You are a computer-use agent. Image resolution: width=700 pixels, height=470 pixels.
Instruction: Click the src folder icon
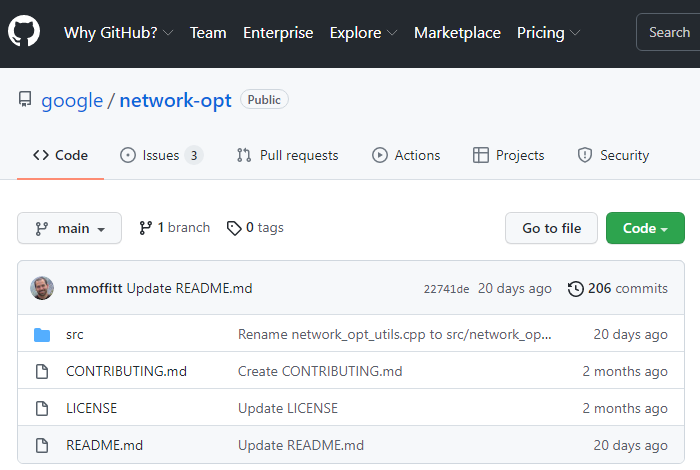(42, 335)
